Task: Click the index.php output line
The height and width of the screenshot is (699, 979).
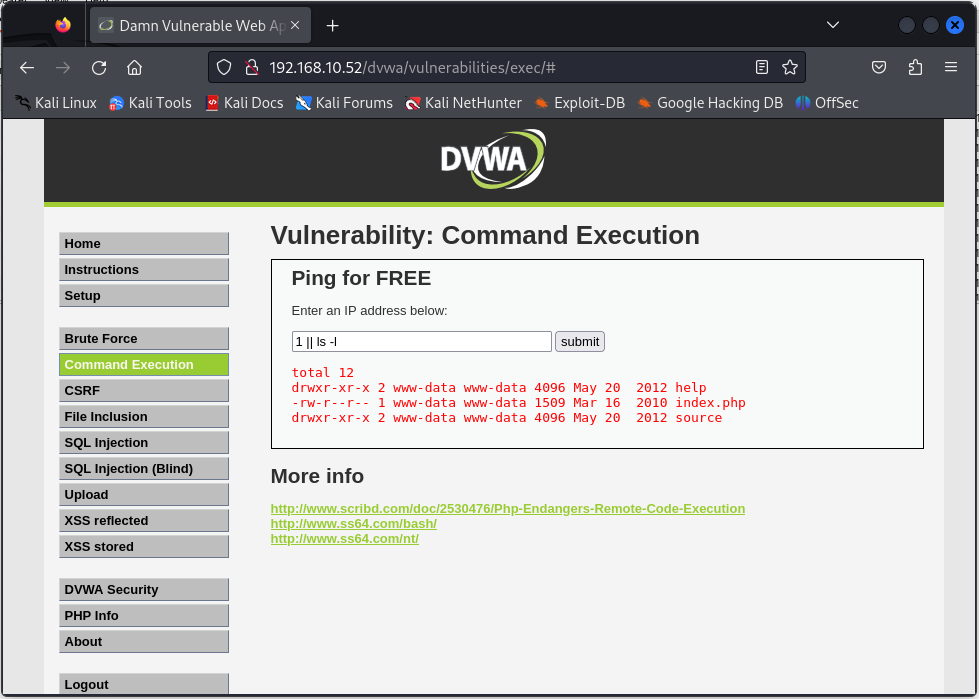Action: (518, 403)
